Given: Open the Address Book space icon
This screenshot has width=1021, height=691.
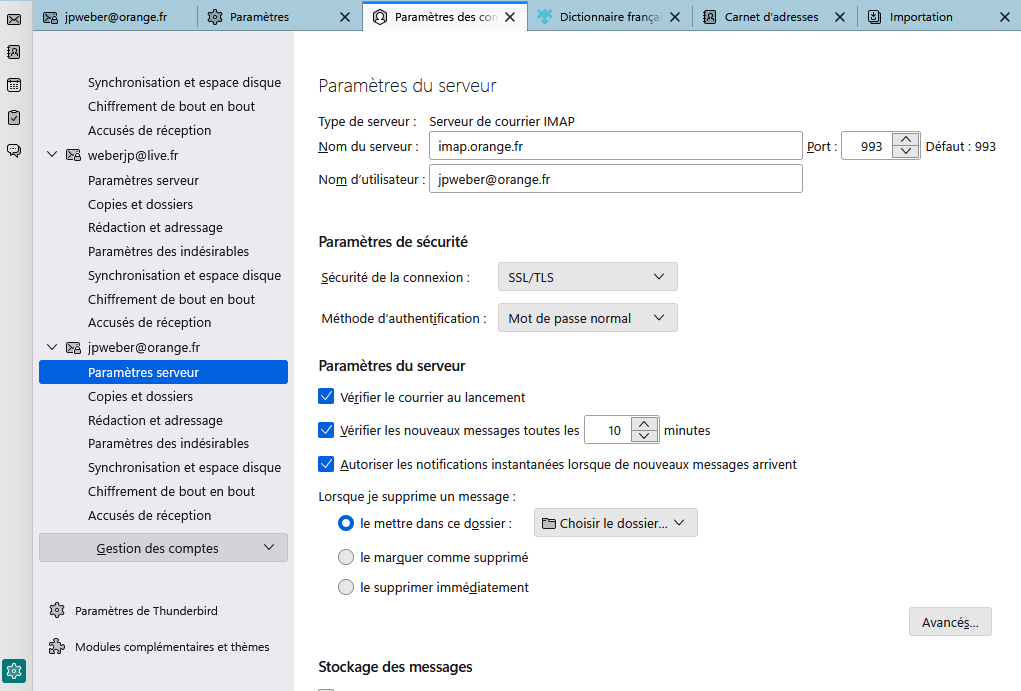Looking at the screenshot, I should click(x=14, y=52).
